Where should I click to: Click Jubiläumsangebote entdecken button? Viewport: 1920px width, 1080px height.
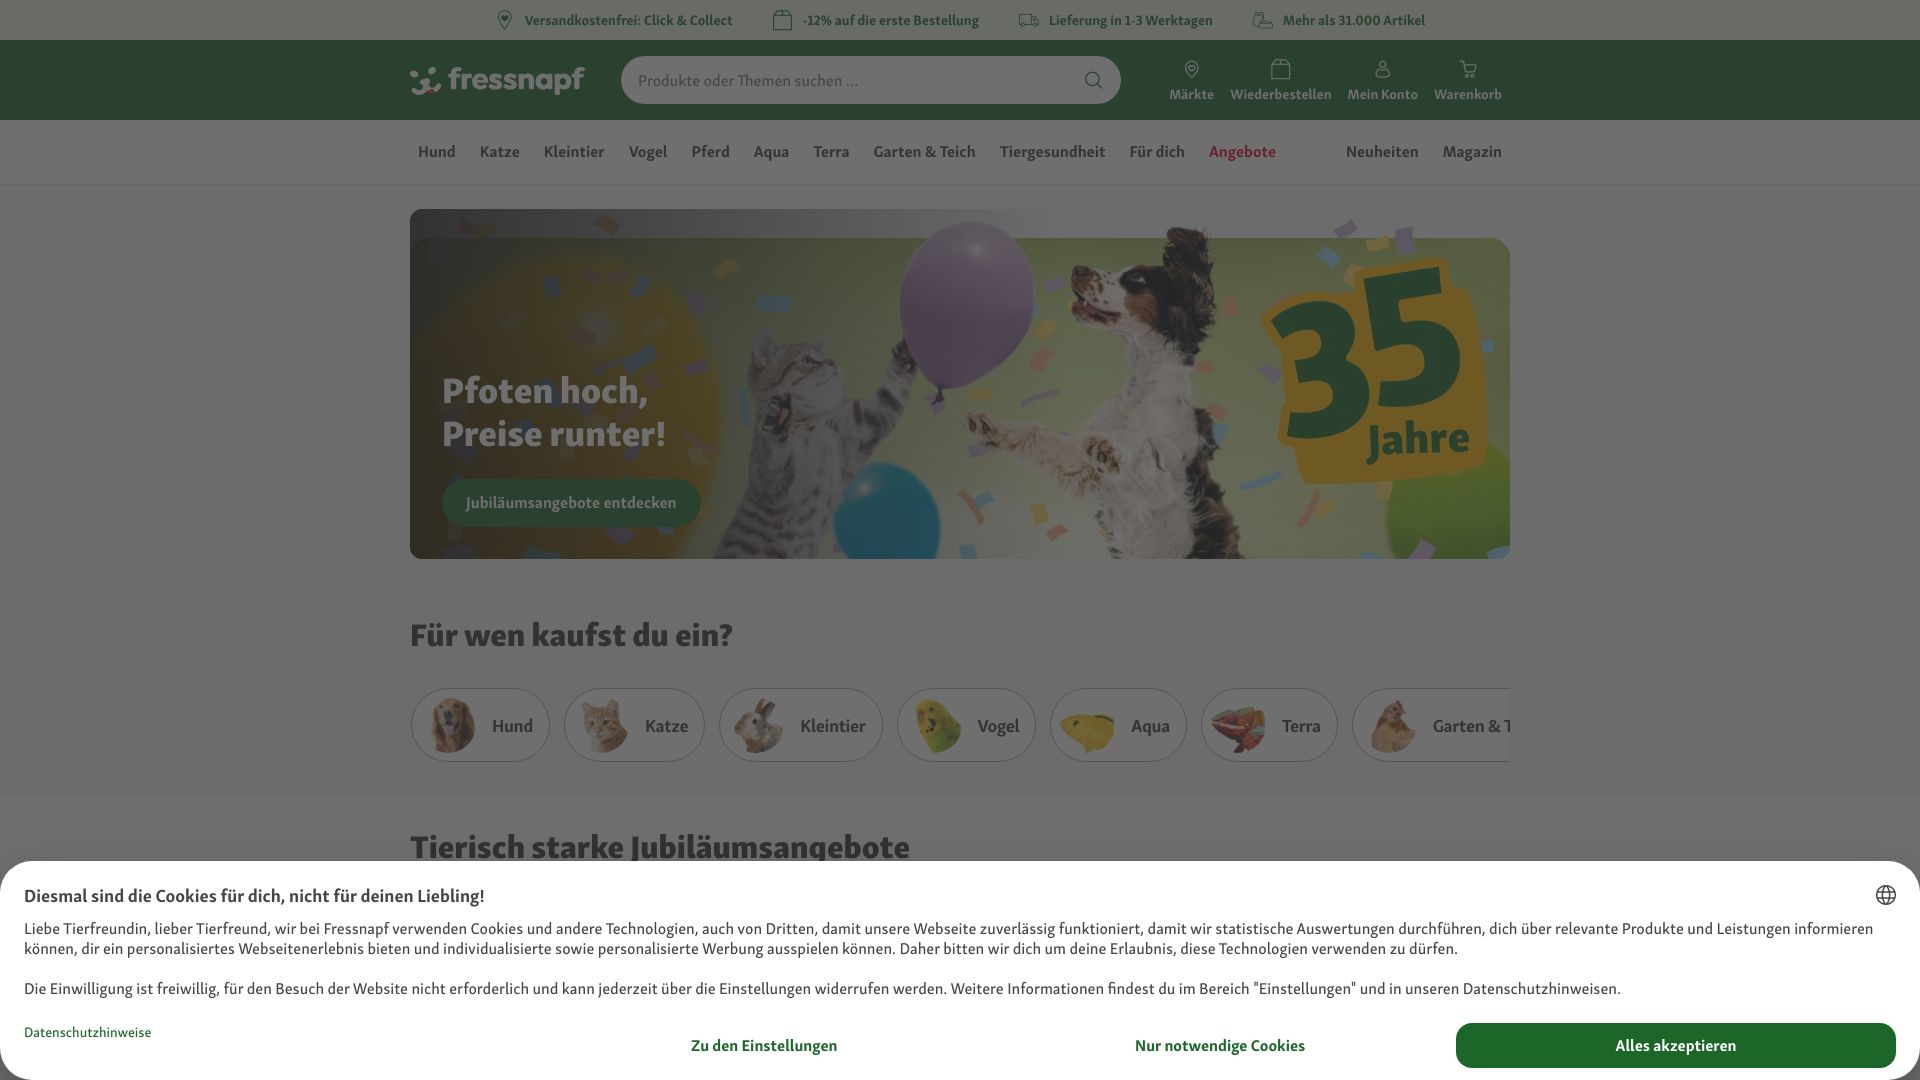click(571, 502)
